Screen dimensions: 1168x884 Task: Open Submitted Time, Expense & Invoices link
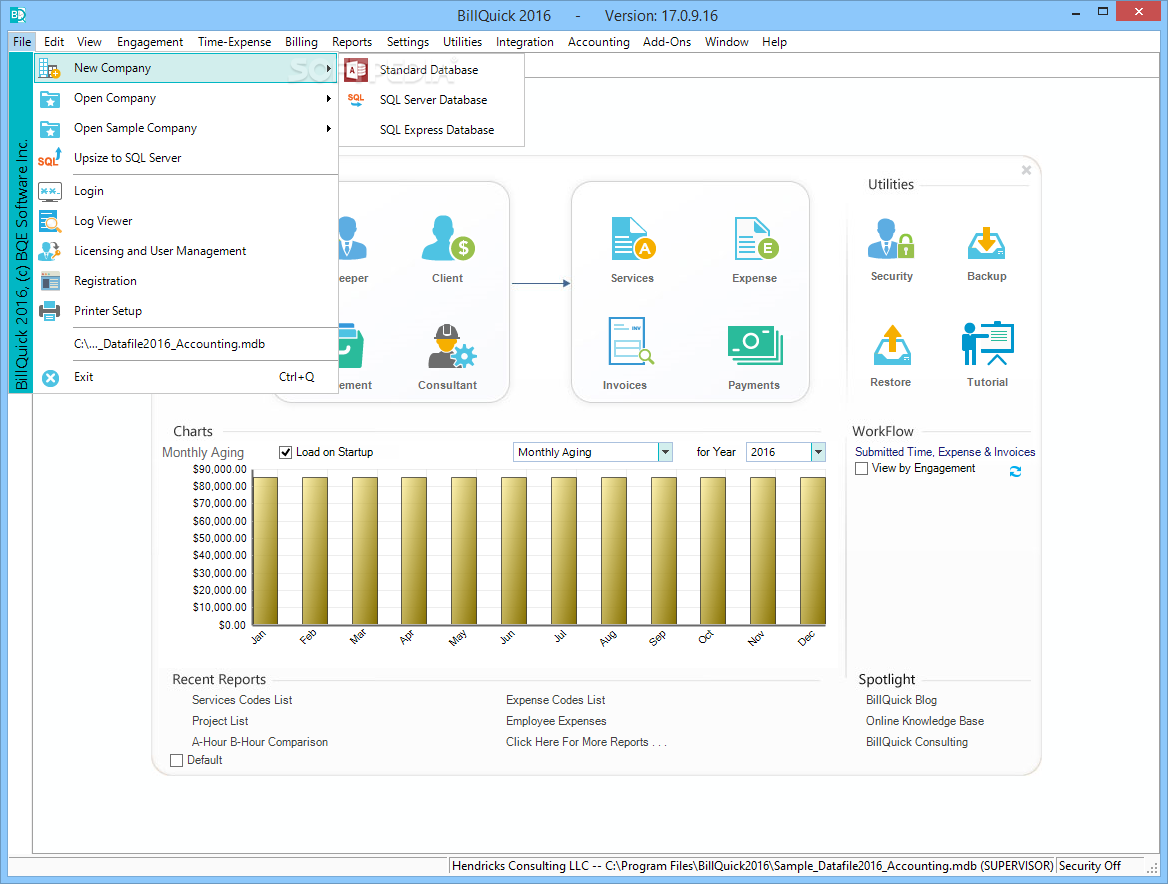coord(945,452)
